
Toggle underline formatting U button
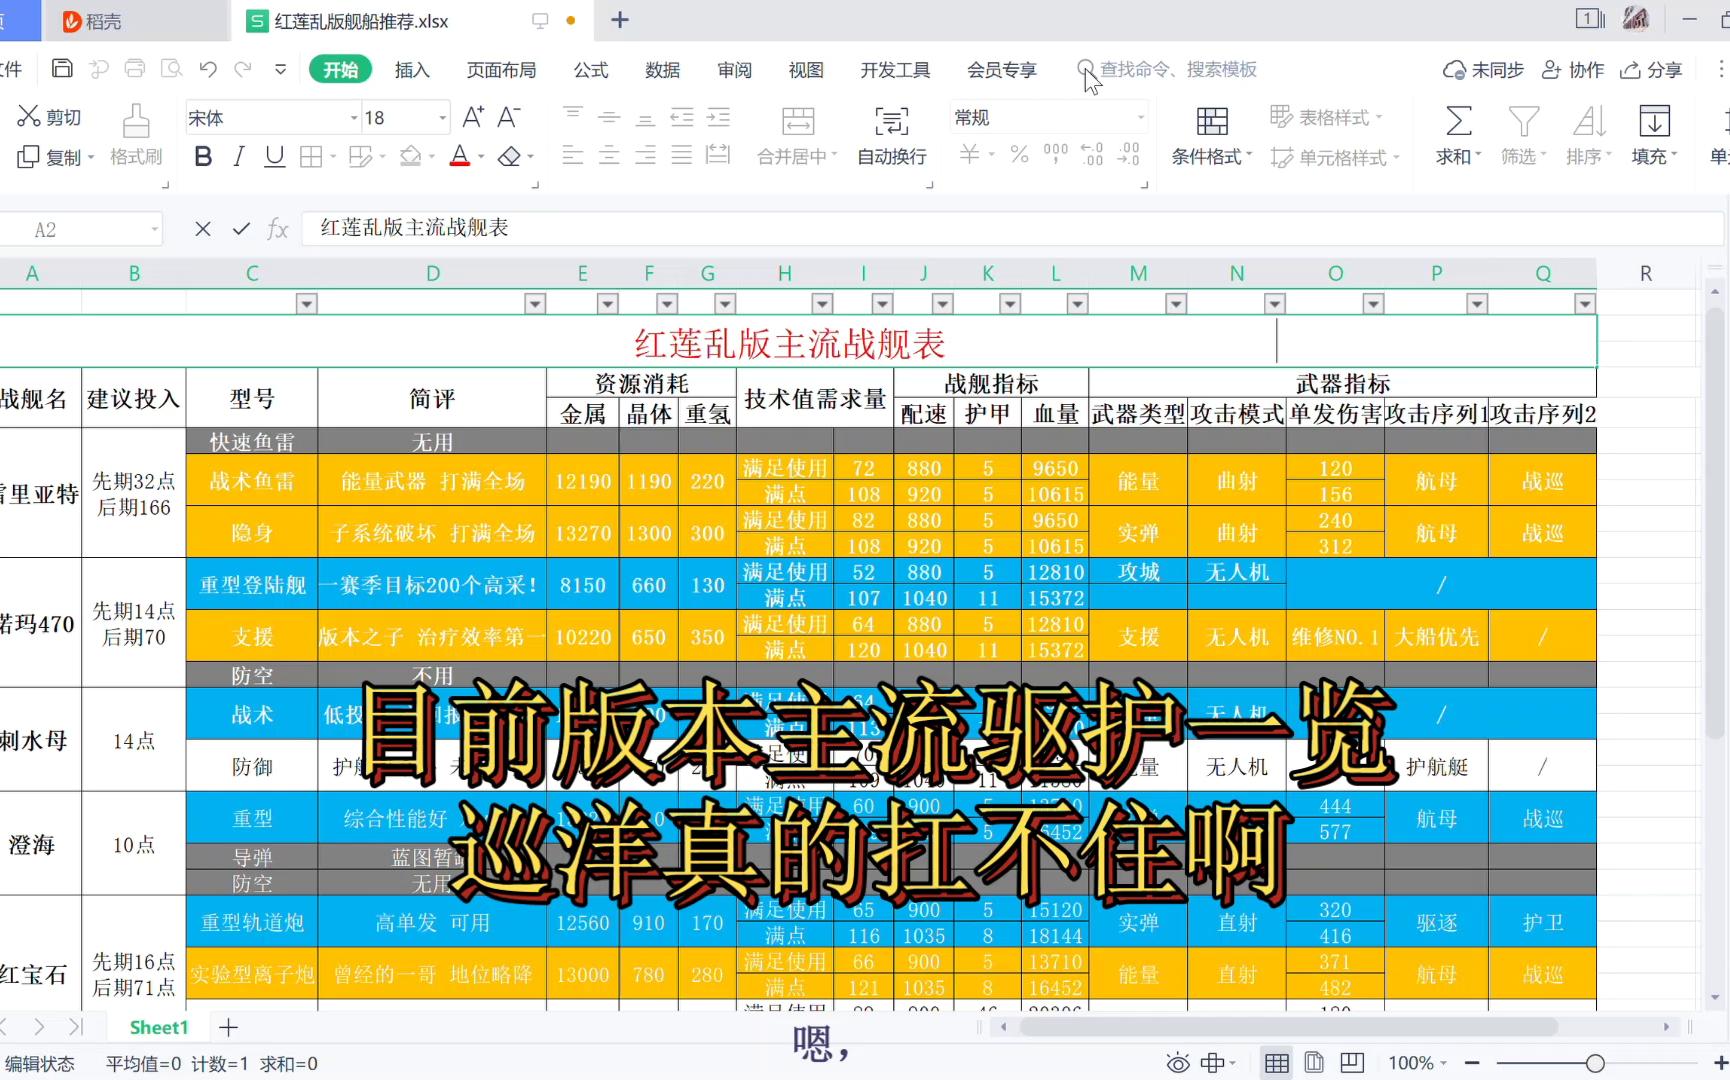pos(274,157)
